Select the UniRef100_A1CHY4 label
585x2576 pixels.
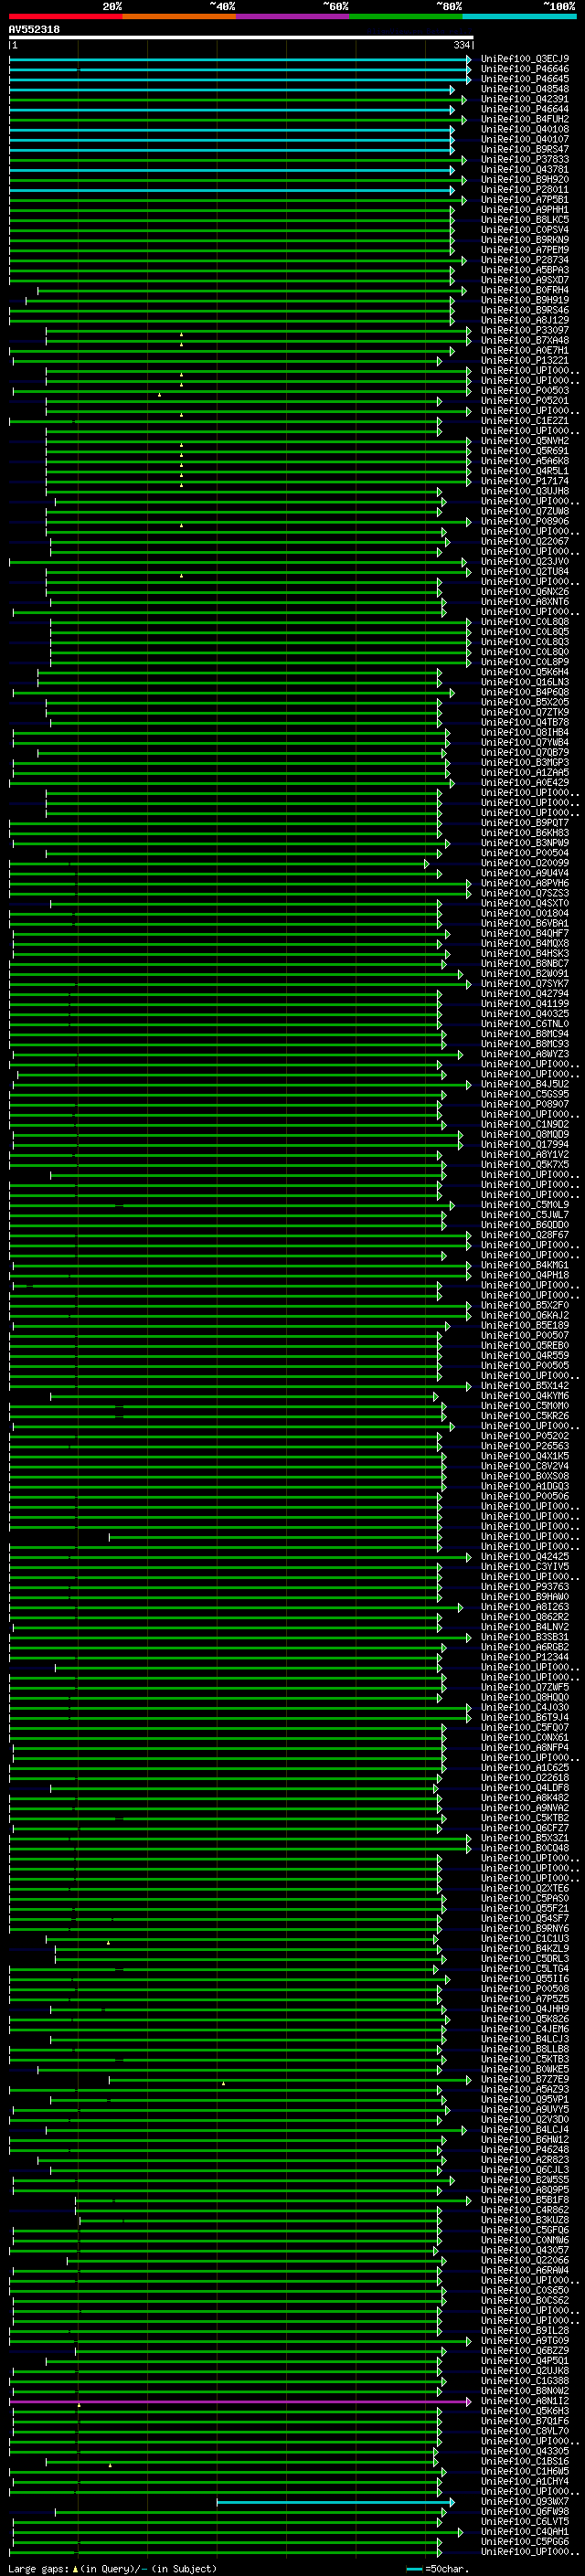pos(525,2481)
